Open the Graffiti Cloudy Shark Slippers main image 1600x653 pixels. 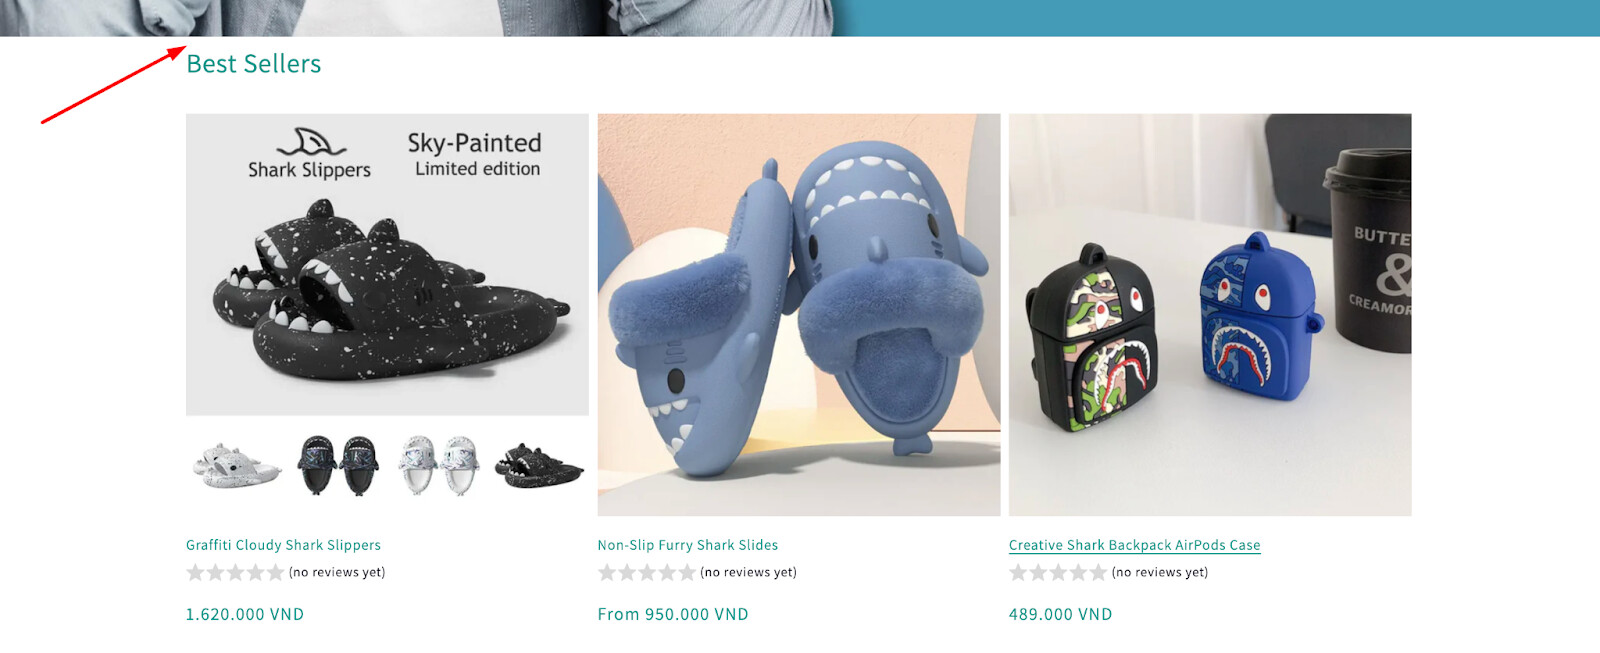(387, 264)
